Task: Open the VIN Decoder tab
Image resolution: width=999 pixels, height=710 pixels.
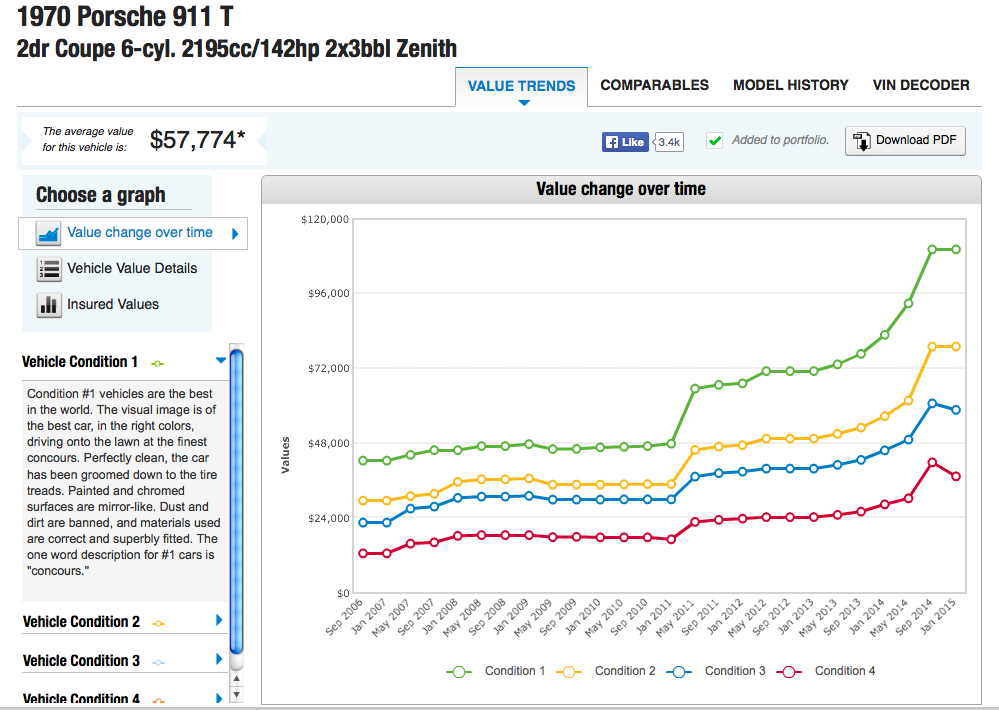Action: pos(920,85)
